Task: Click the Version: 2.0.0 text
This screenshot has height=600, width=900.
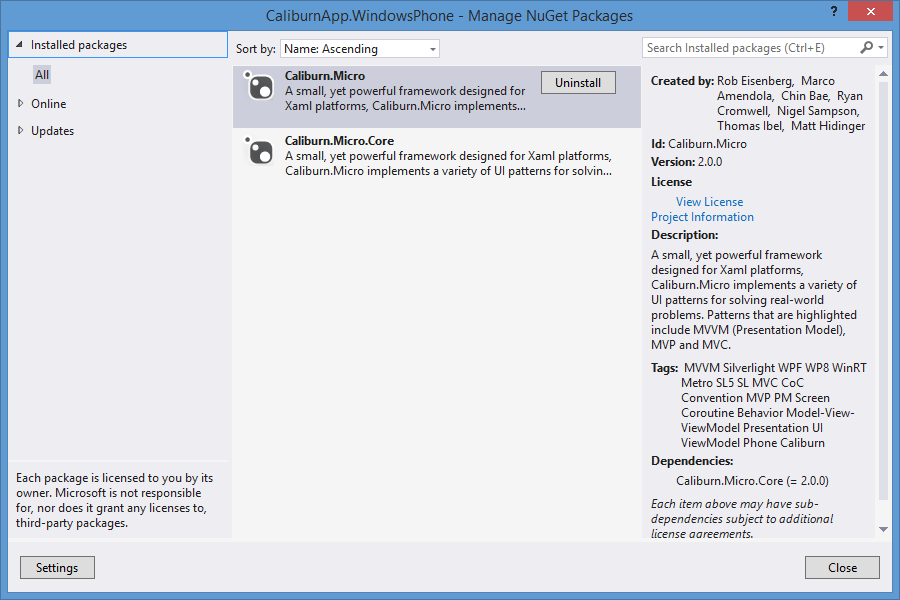Action: (x=686, y=162)
